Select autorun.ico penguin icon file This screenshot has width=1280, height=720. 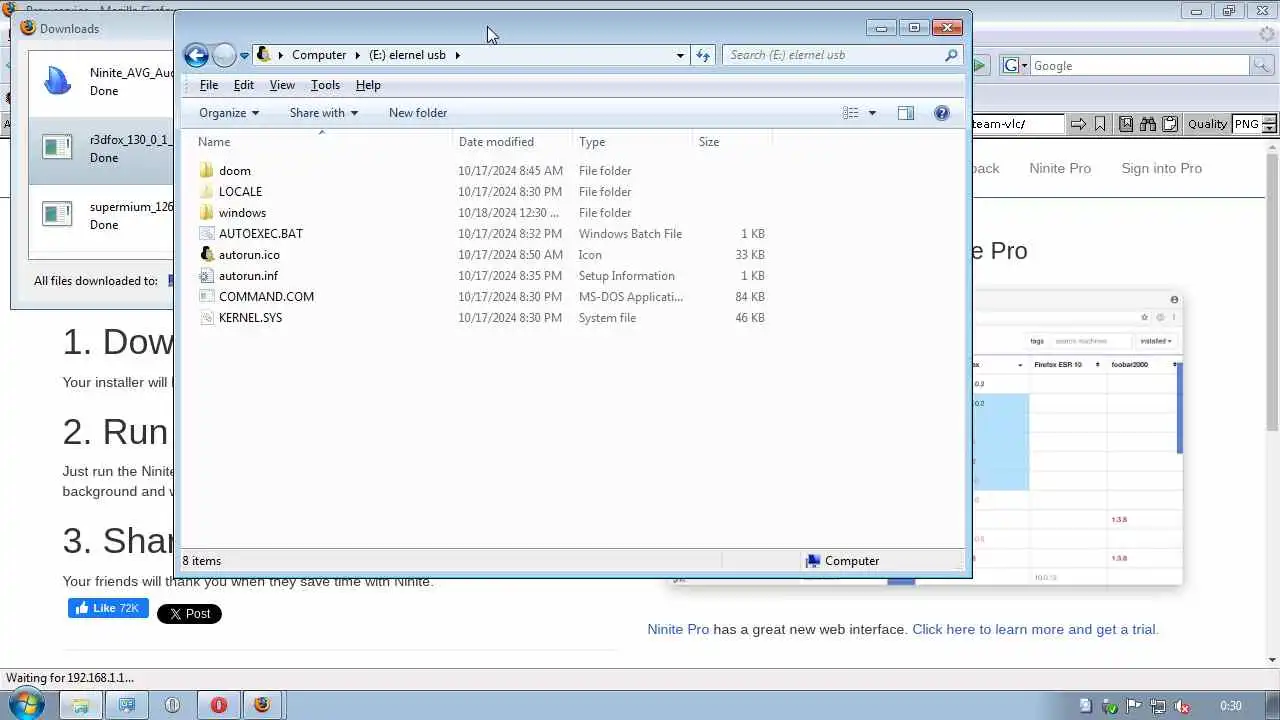click(x=249, y=255)
